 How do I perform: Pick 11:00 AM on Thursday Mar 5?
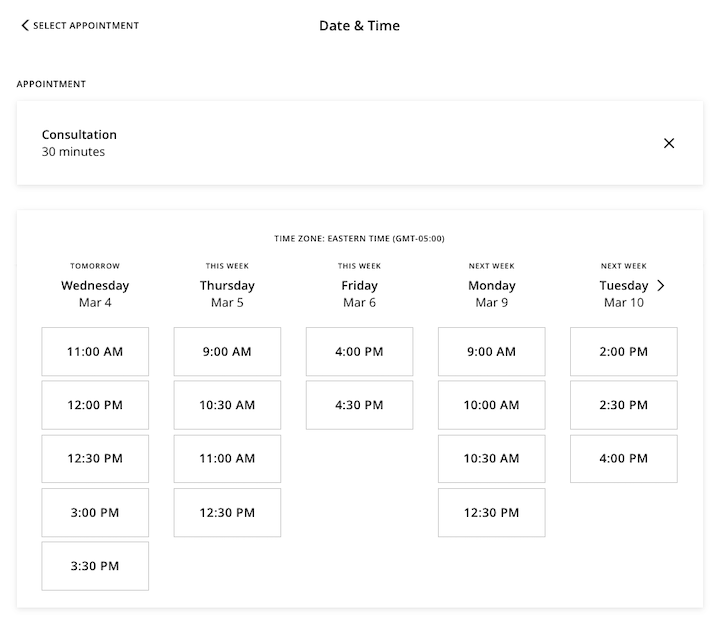(227, 459)
